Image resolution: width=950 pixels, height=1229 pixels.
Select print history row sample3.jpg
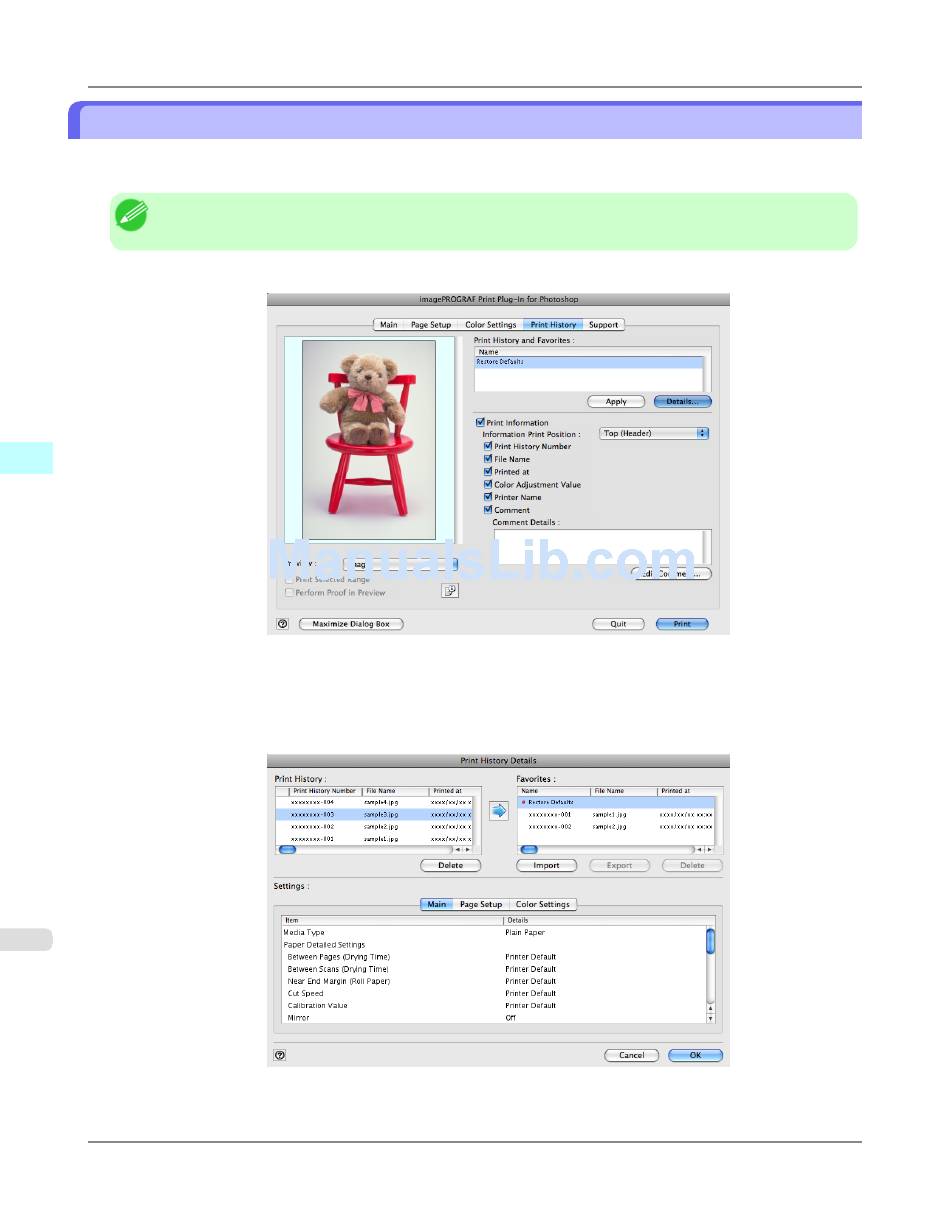[373, 815]
